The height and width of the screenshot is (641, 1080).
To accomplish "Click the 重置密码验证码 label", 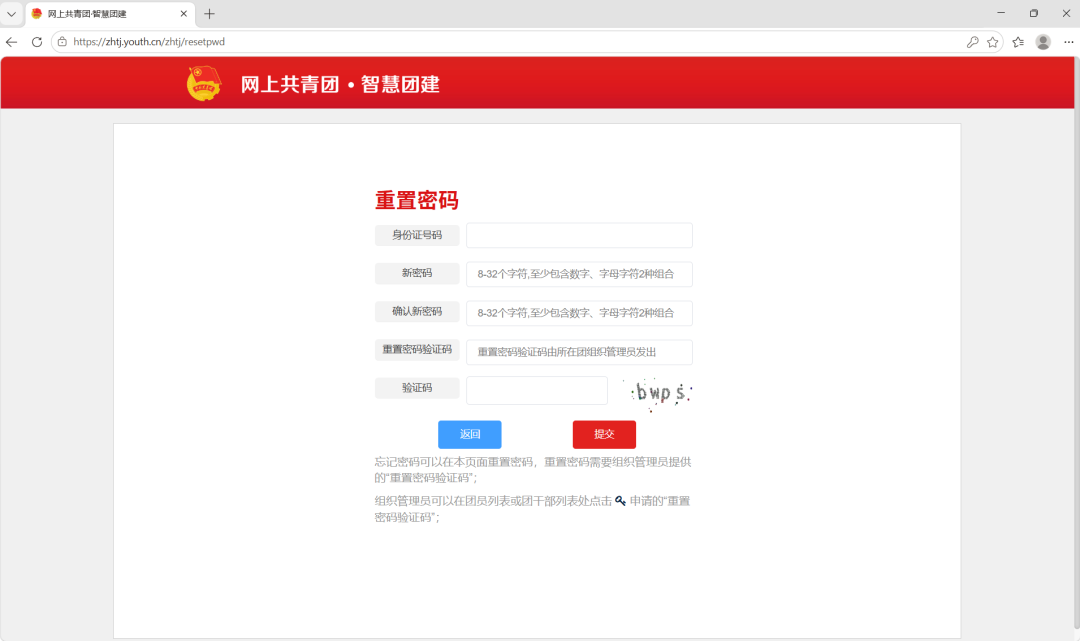I will point(417,350).
